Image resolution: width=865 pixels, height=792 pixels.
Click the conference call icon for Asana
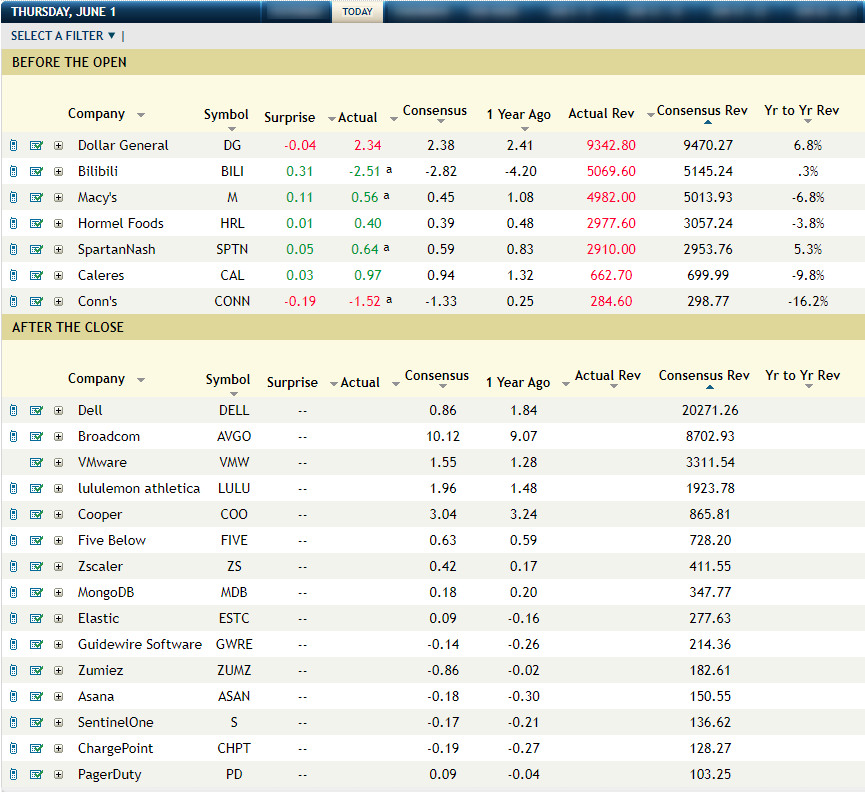coord(14,697)
